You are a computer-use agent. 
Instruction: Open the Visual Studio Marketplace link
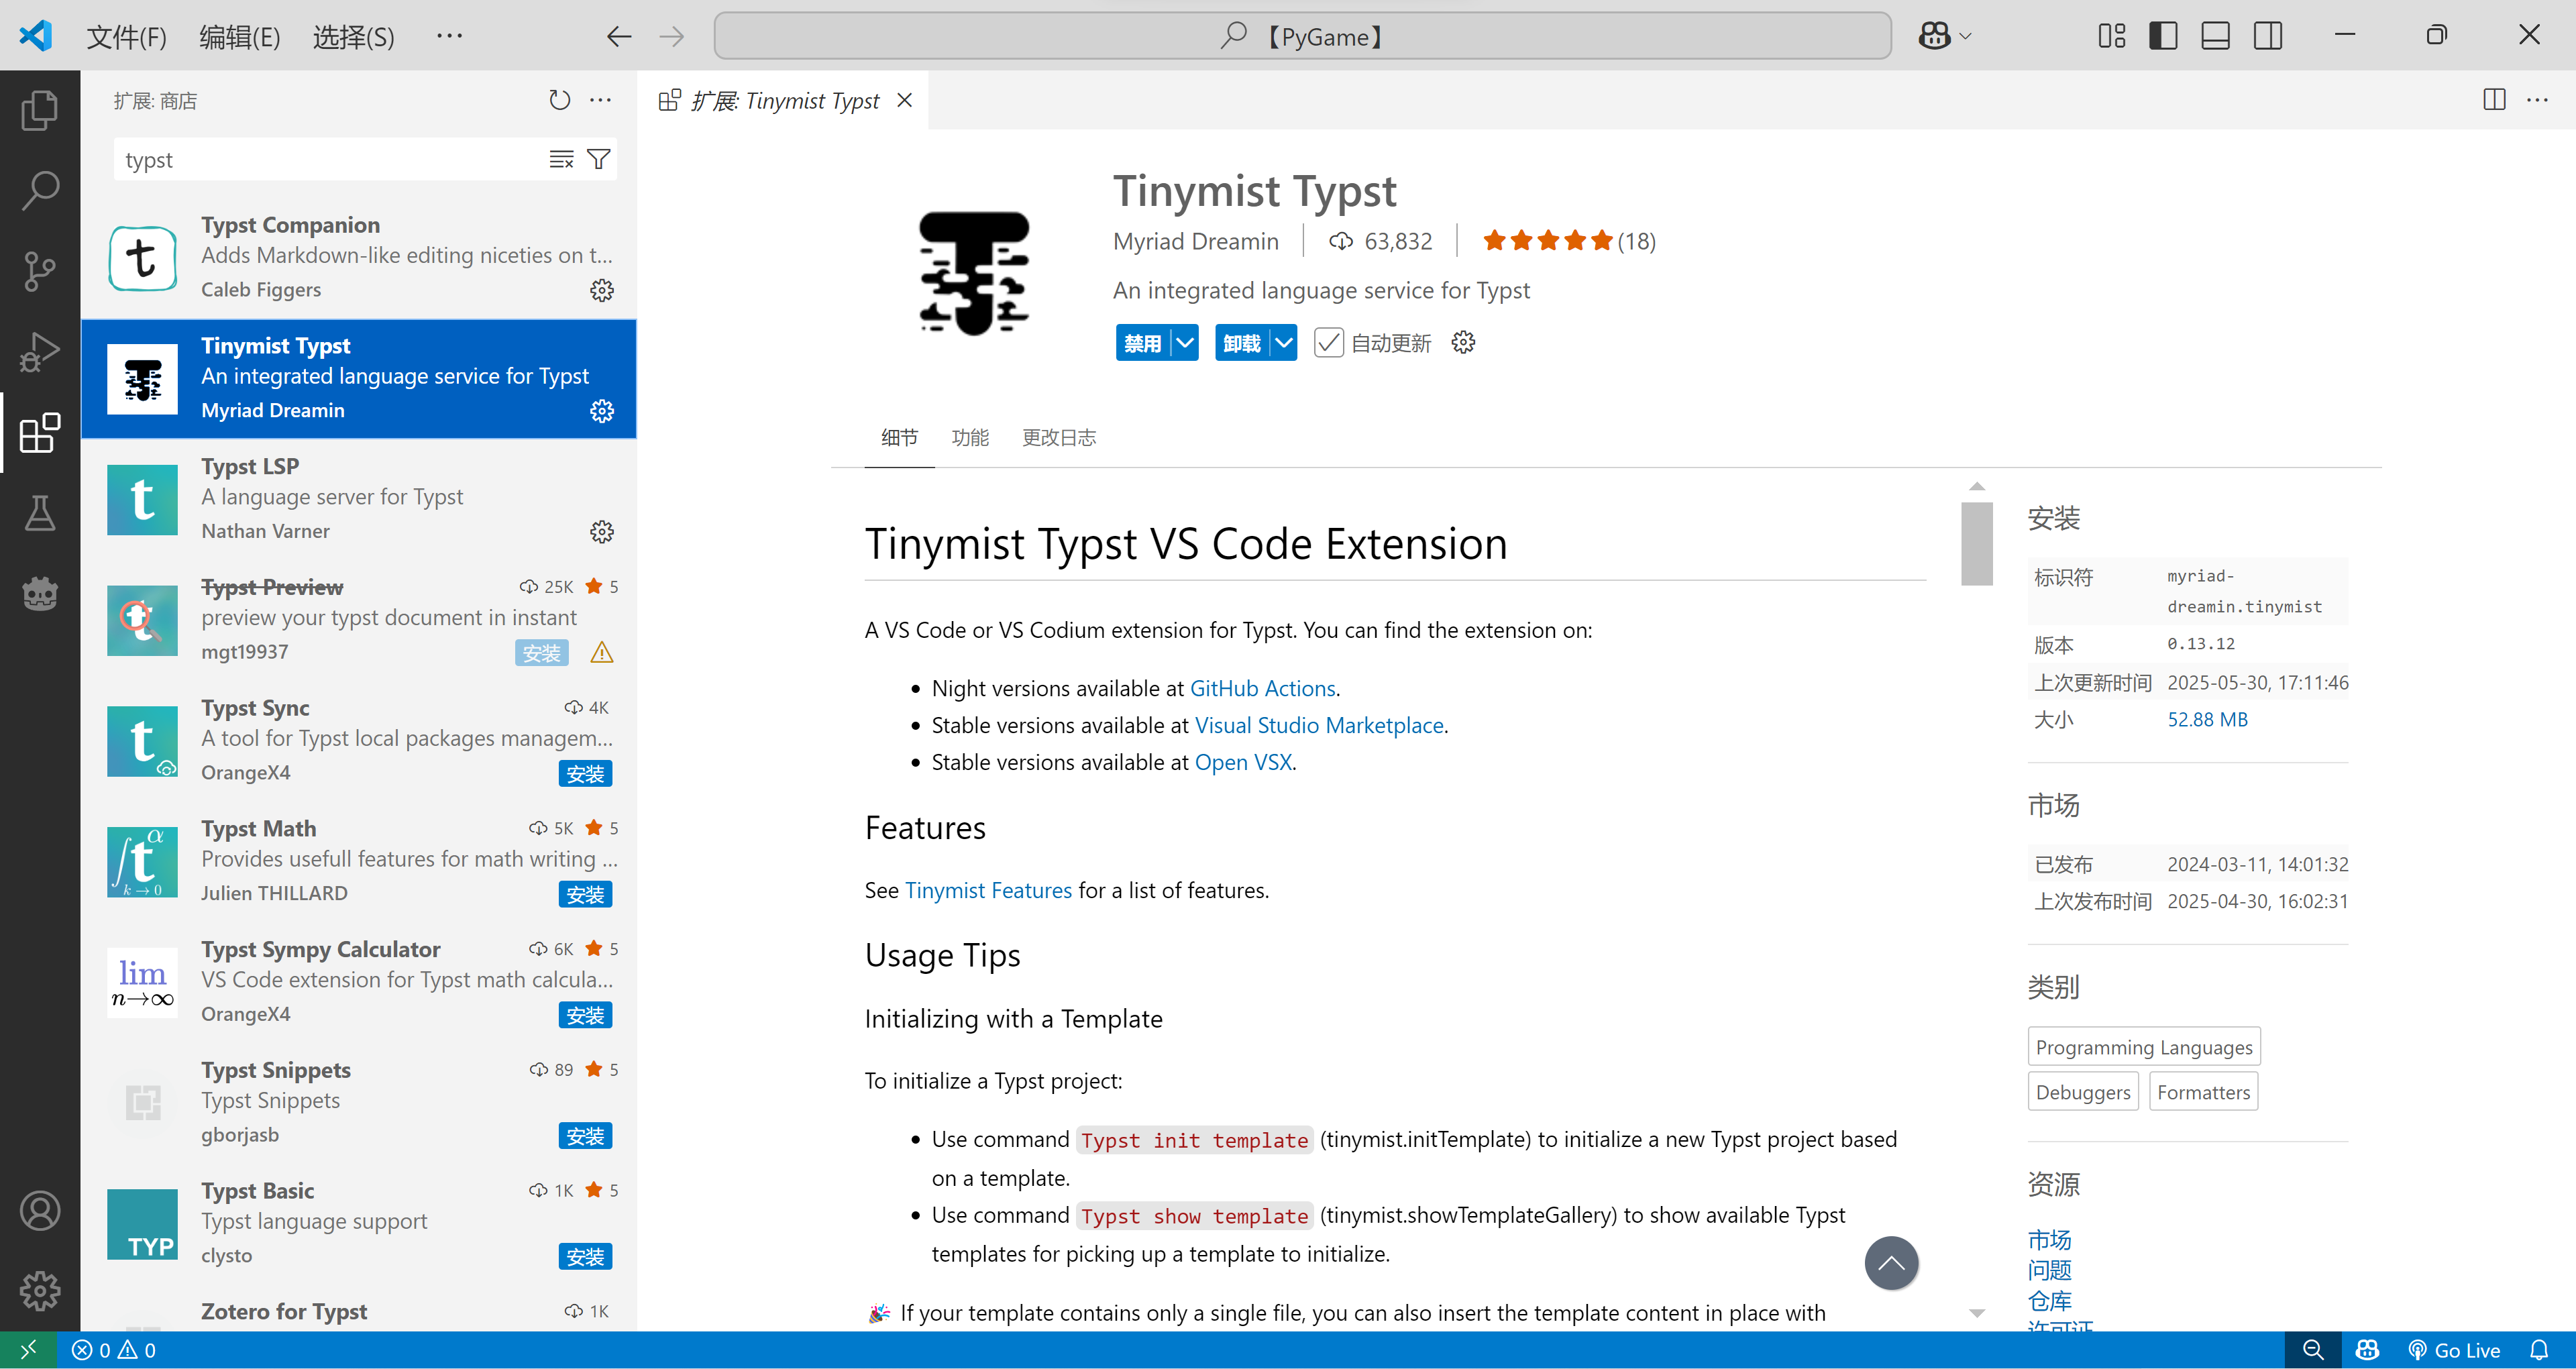coord(1318,725)
